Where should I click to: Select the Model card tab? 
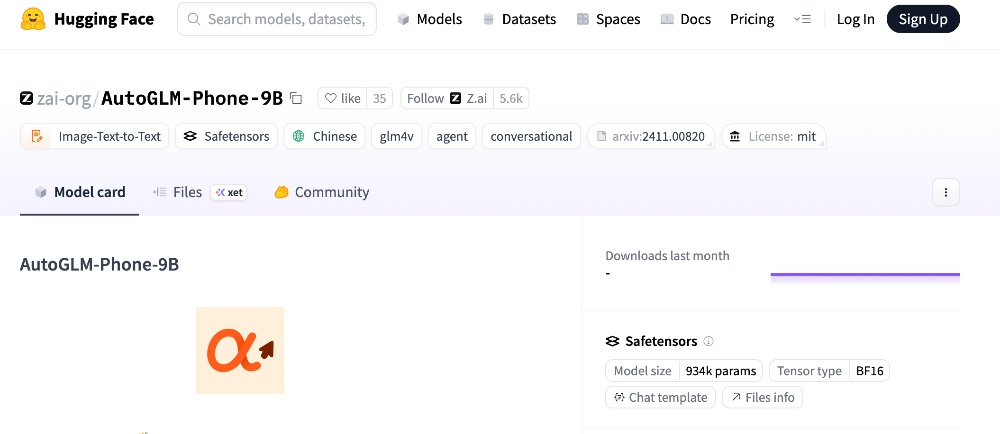[x=80, y=192]
